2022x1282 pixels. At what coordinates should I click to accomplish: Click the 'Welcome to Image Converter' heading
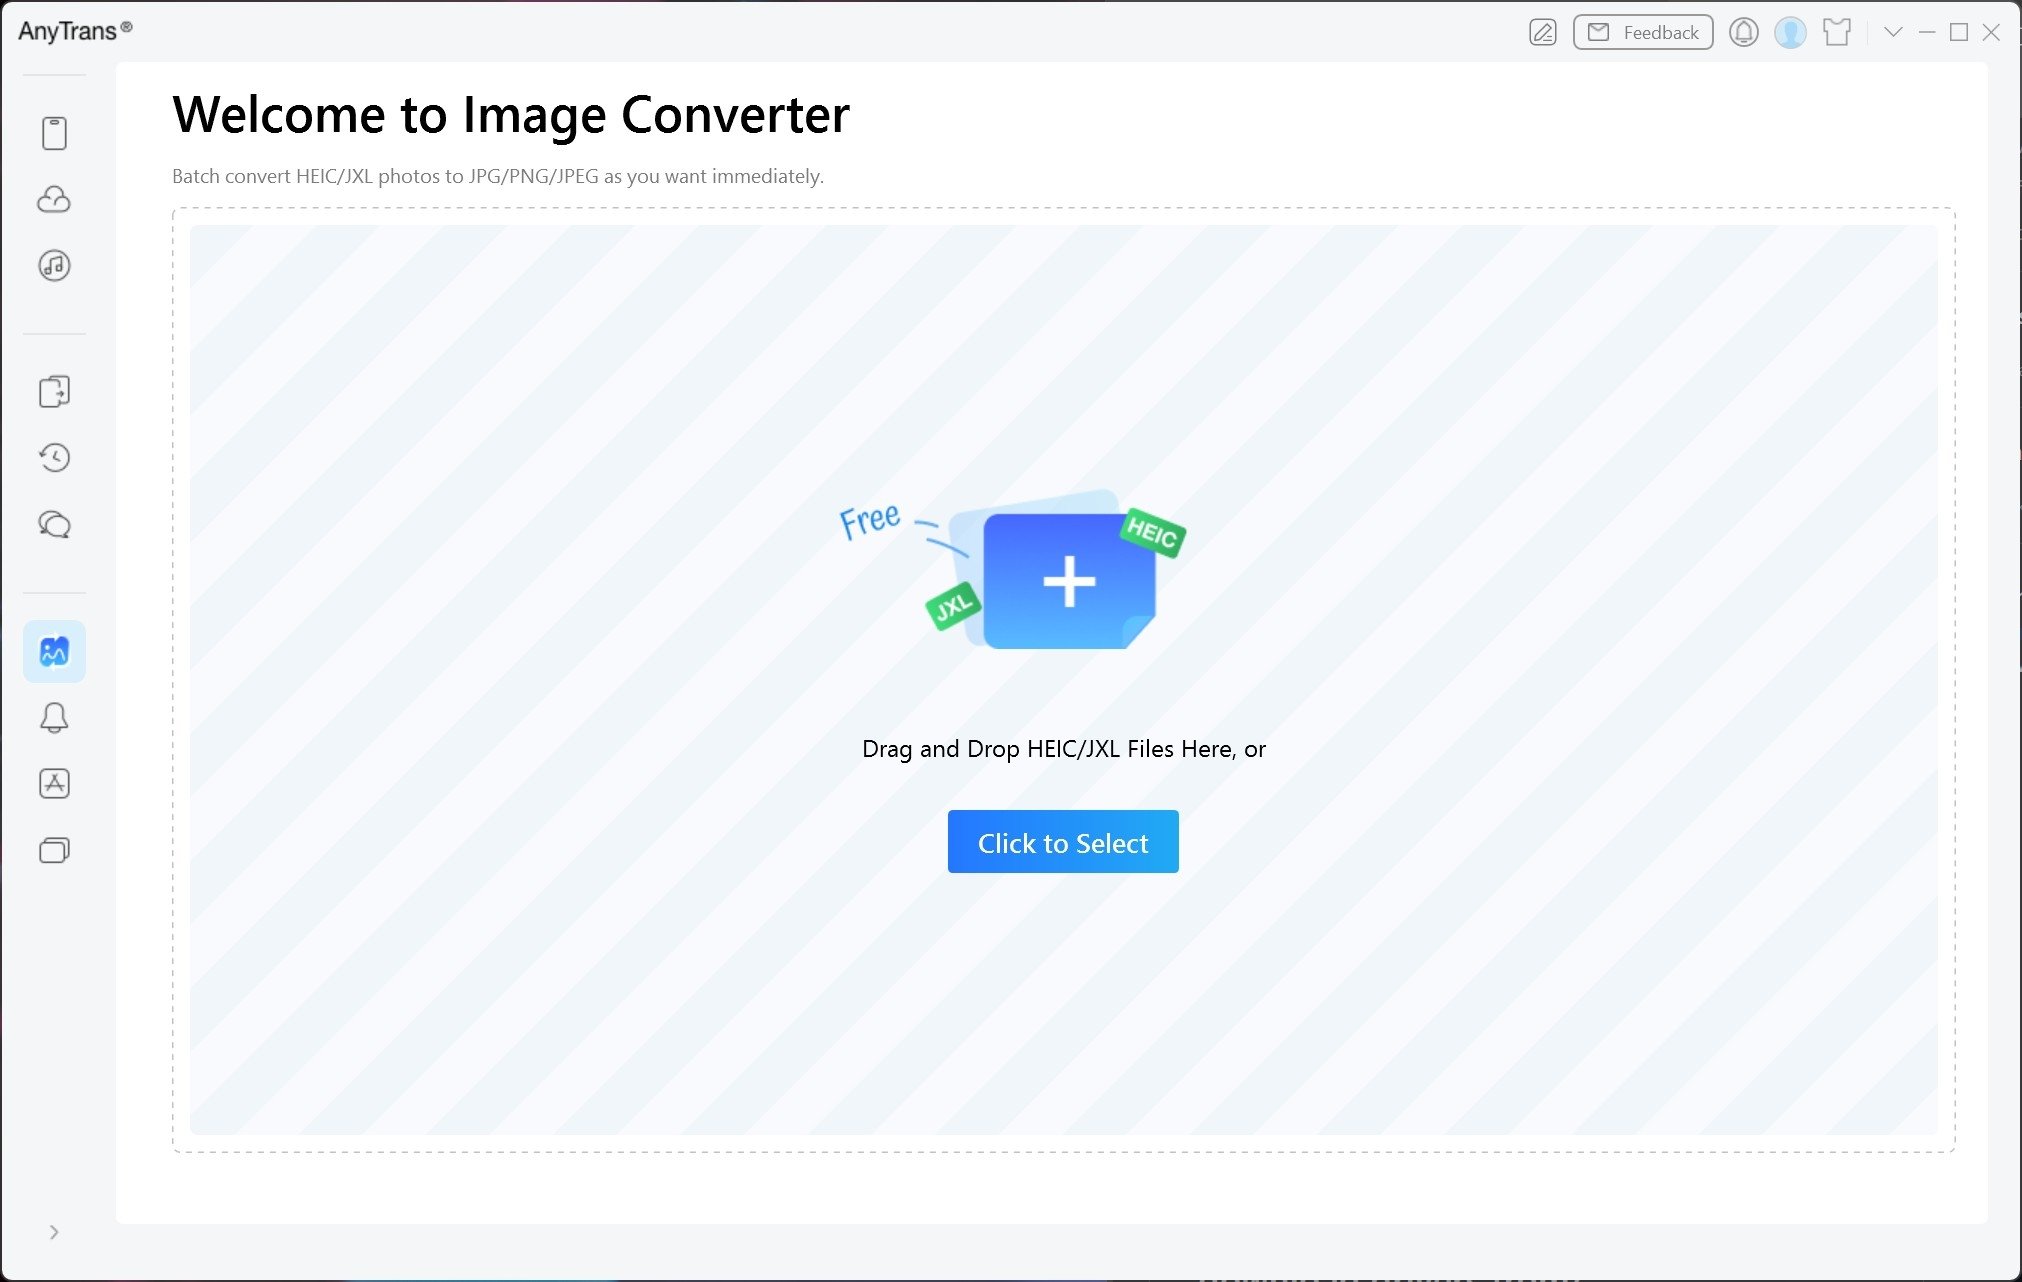(511, 115)
